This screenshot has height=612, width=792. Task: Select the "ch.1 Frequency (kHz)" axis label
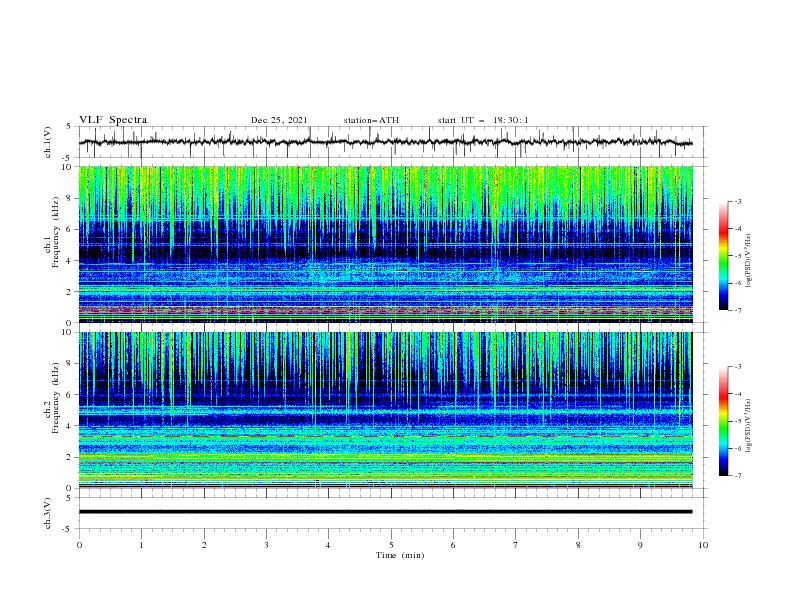pyautogui.click(x=52, y=233)
